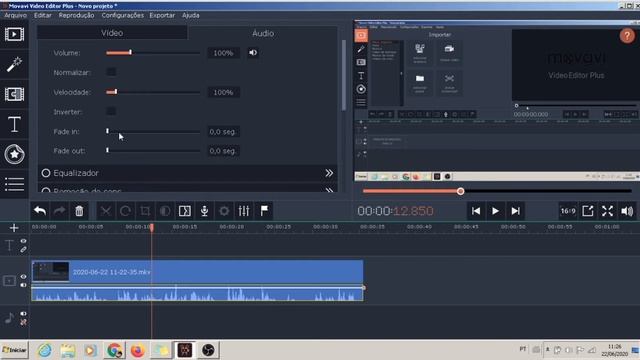Viewport: 640px width, 360px height.
Task: Toggle visibility of the video track
Action: [x=24, y=277]
